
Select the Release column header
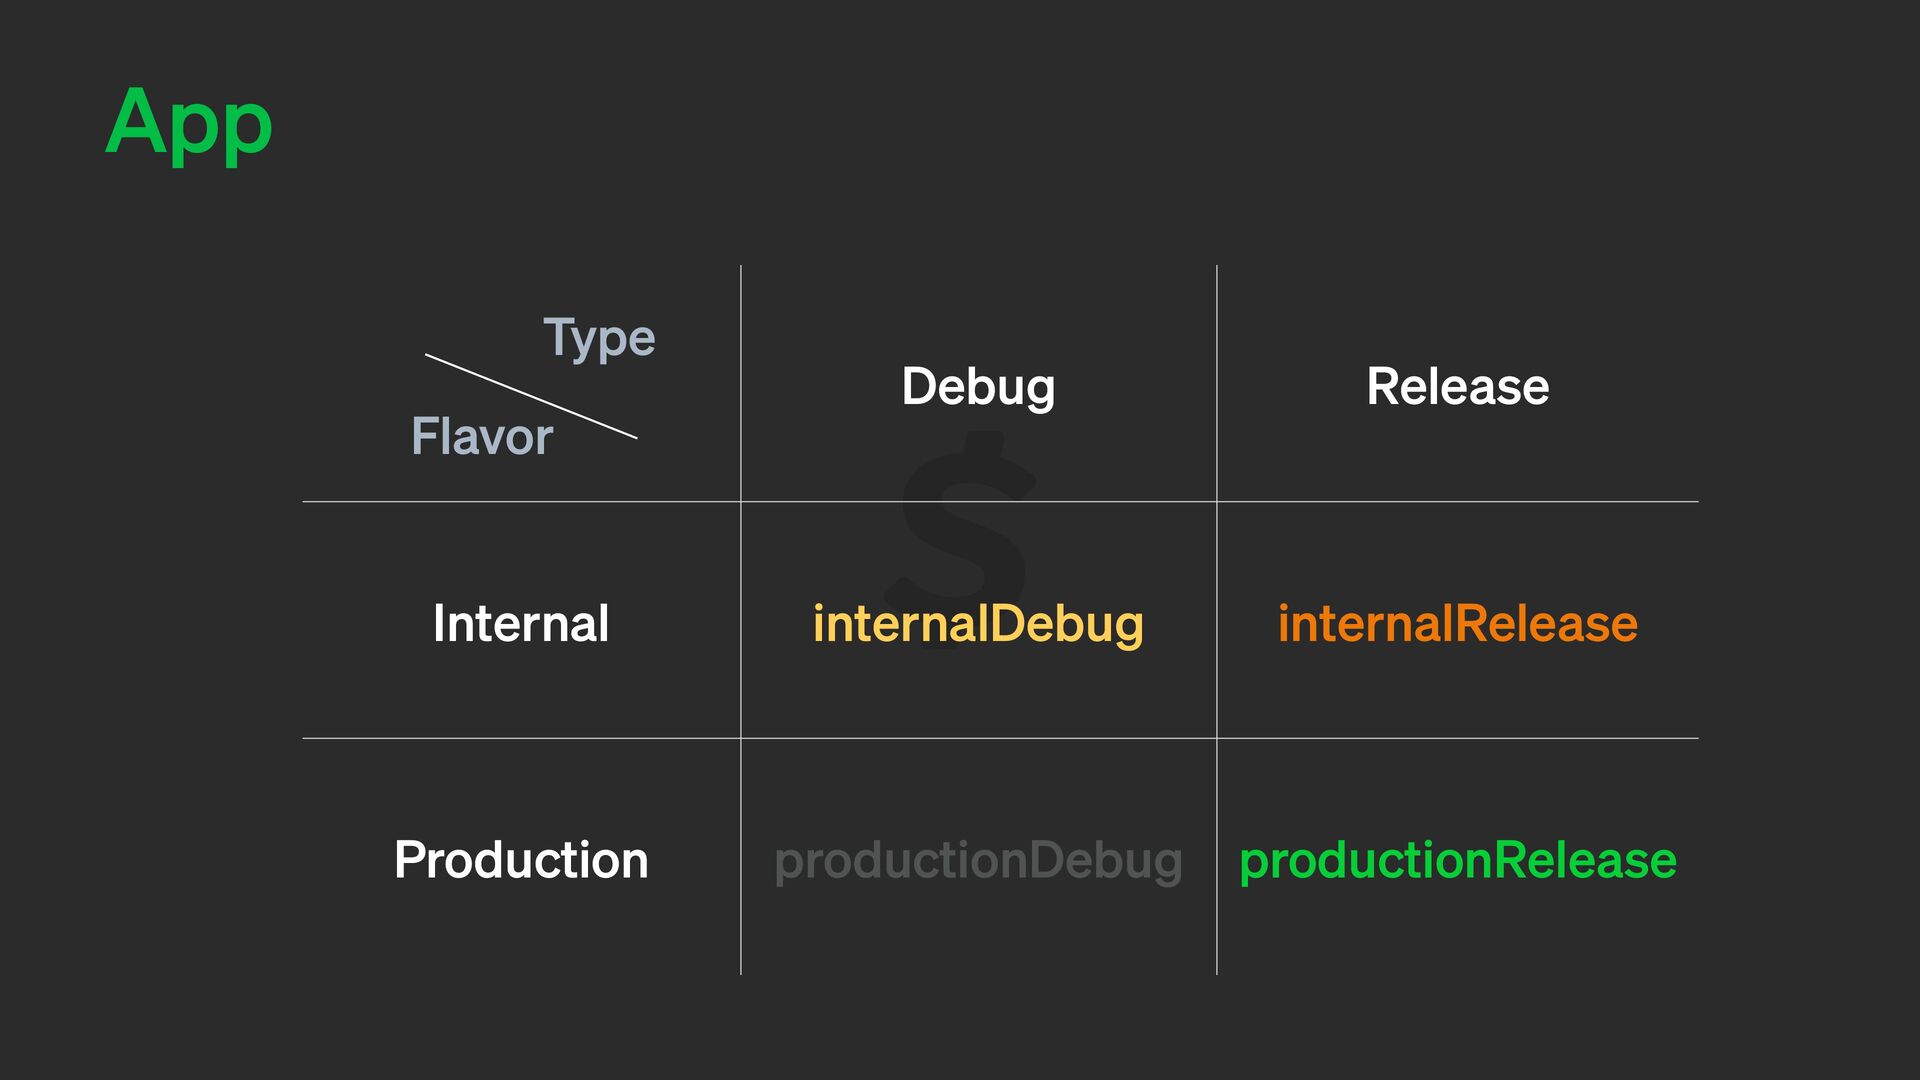pos(1457,387)
